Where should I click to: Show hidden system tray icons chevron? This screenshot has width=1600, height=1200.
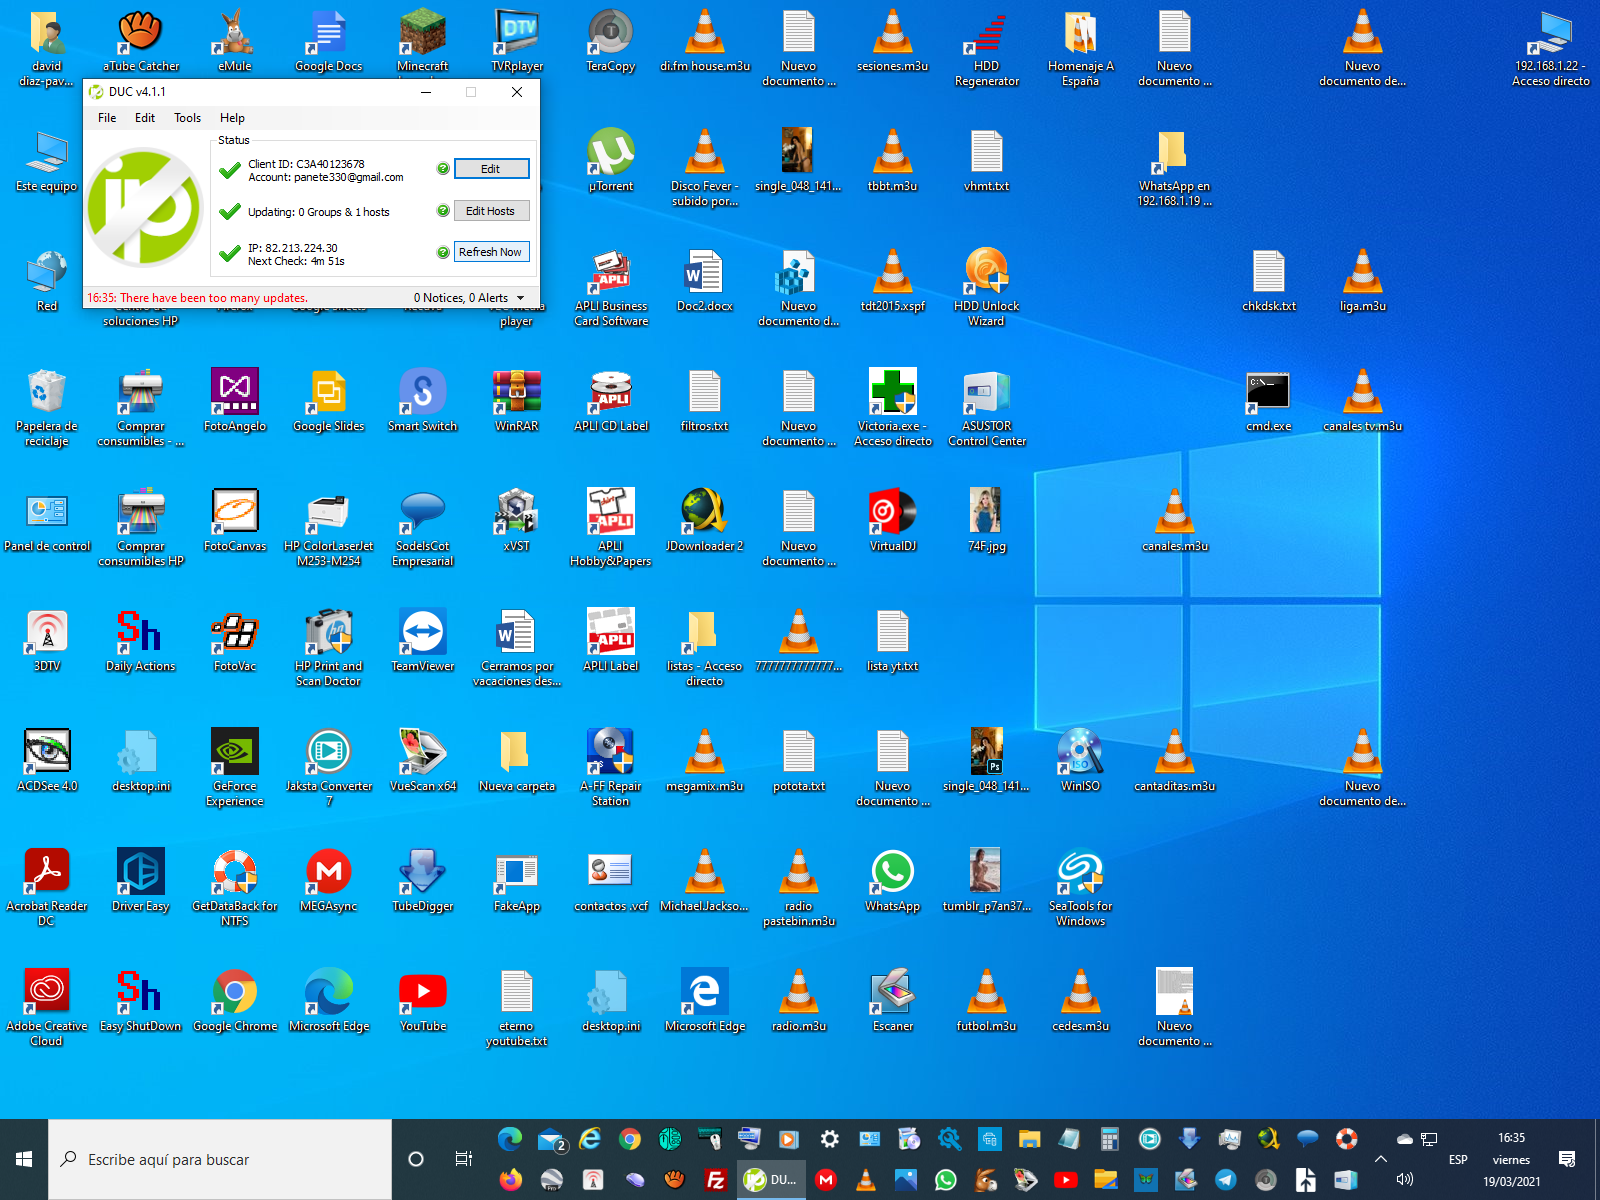coord(1381,1159)
